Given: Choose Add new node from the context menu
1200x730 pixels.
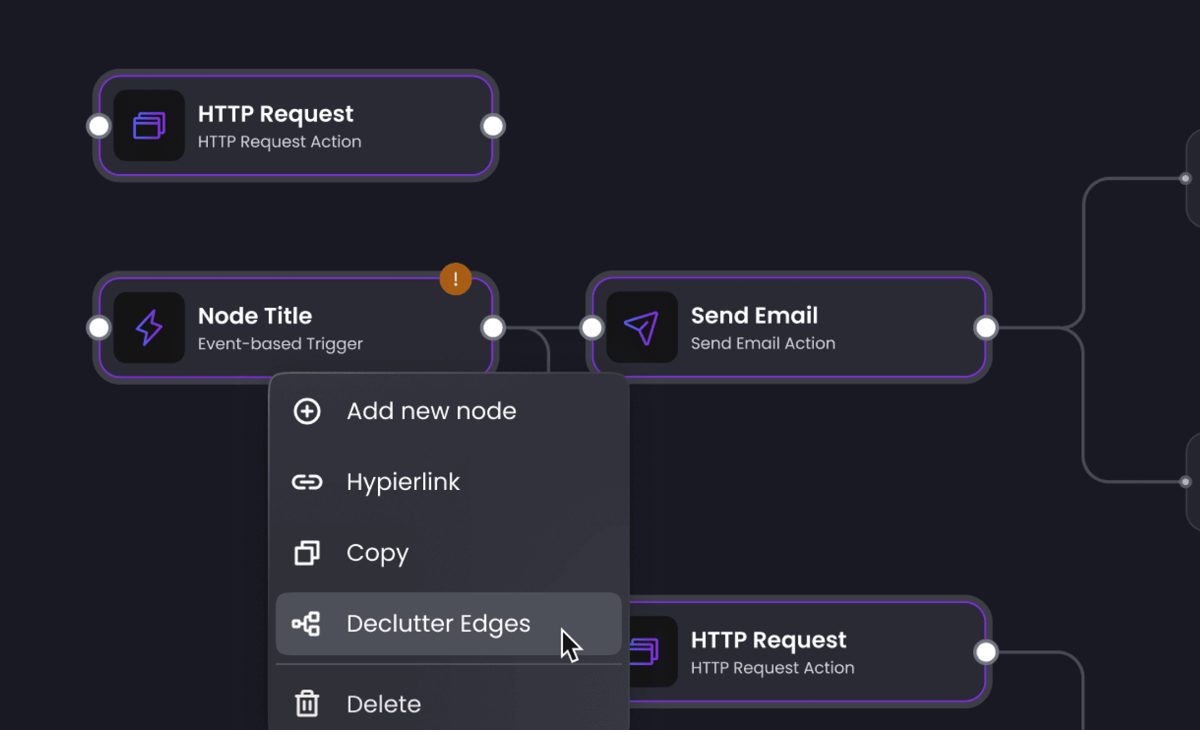Looking at the screenshot, I should click(448, 411).
